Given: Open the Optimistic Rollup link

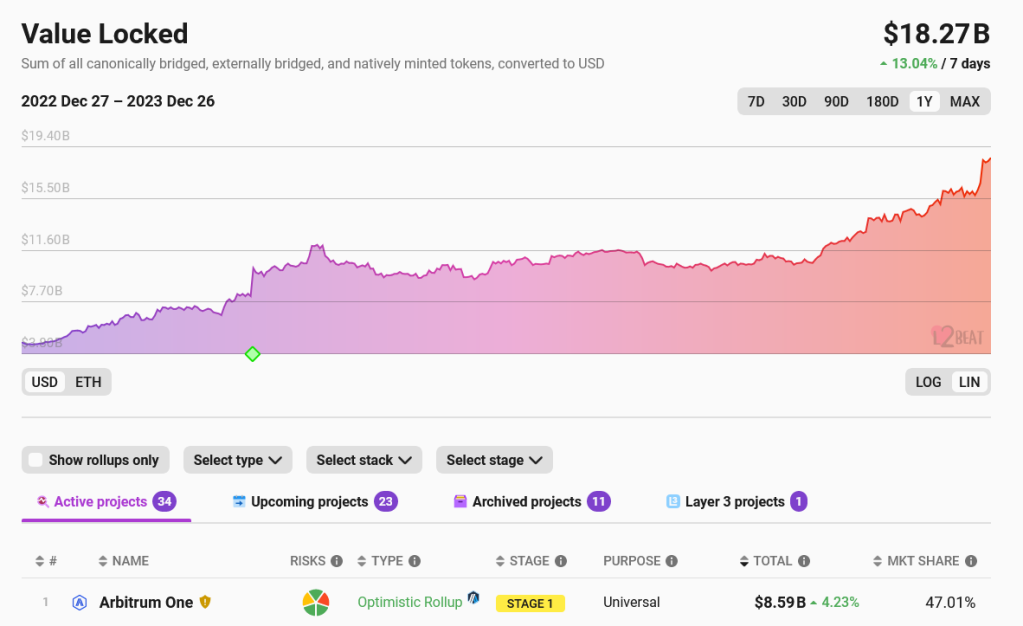Looking at the screenshot, I should pyautogui.click(x=410, y=602).
